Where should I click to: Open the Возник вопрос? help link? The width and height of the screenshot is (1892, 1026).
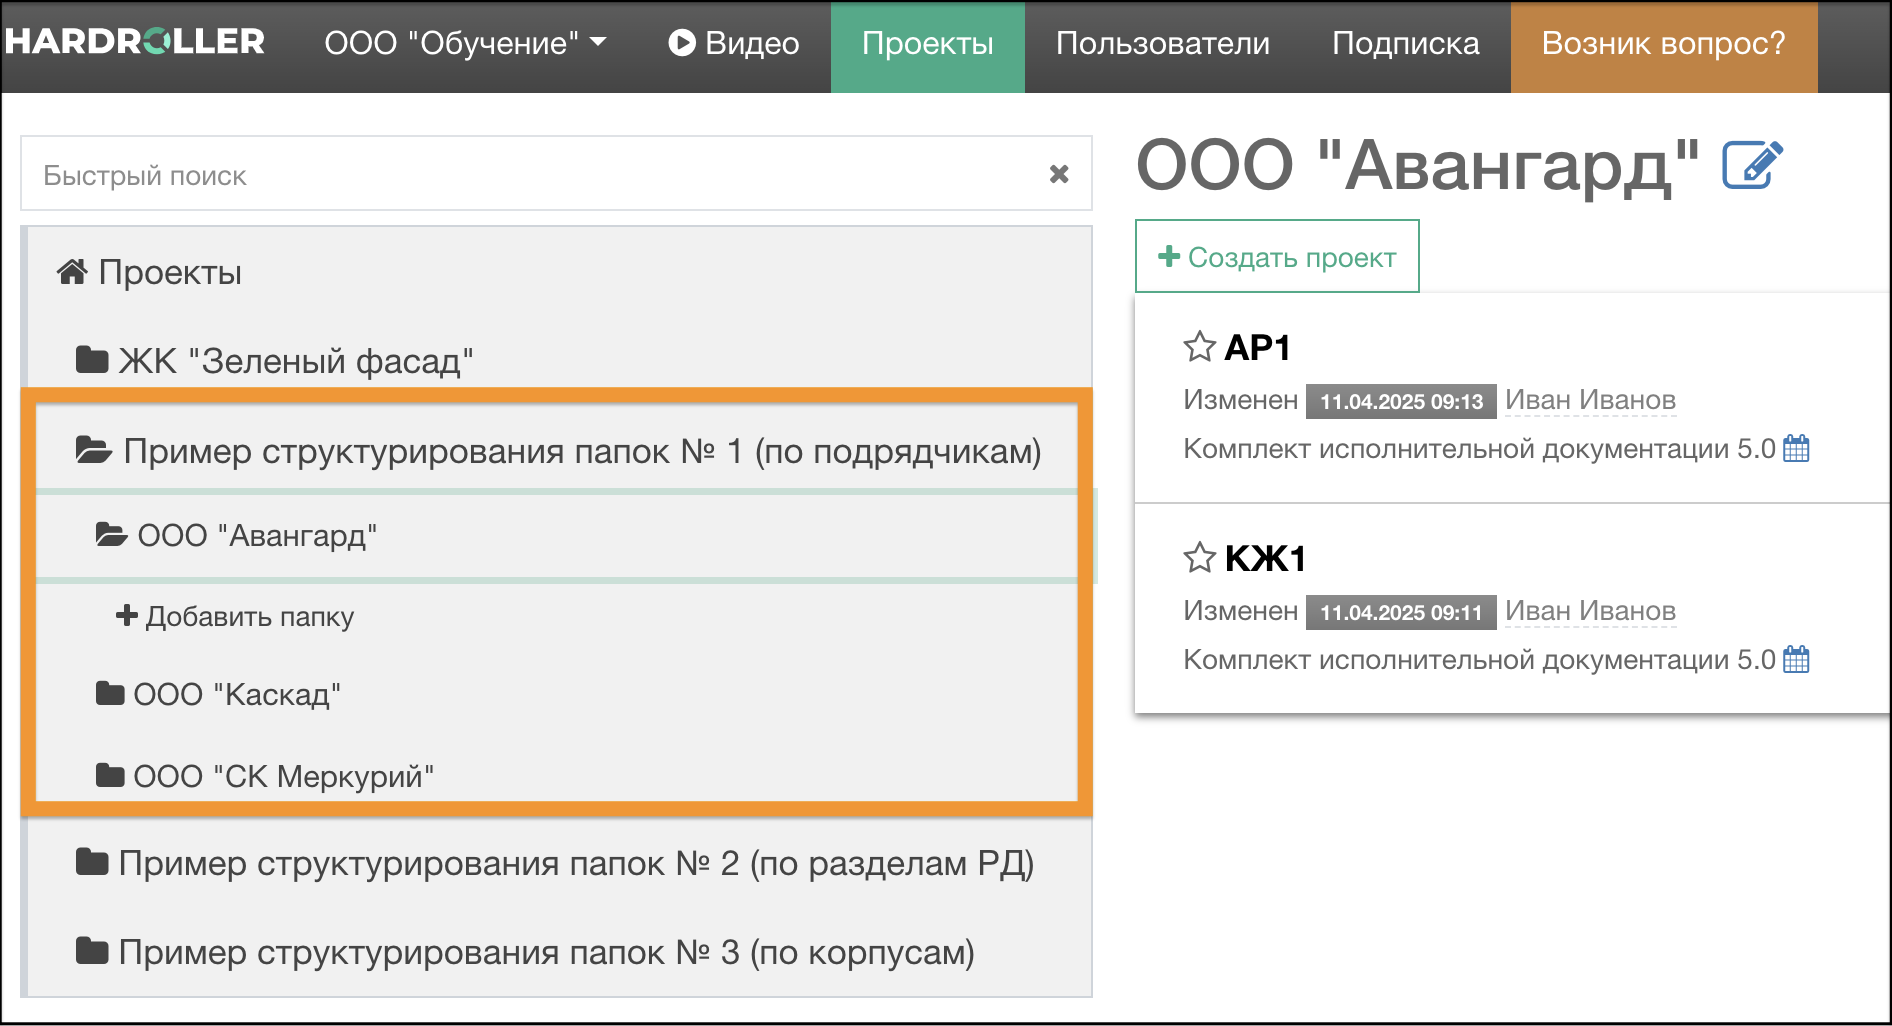[x=1663, y=43]
